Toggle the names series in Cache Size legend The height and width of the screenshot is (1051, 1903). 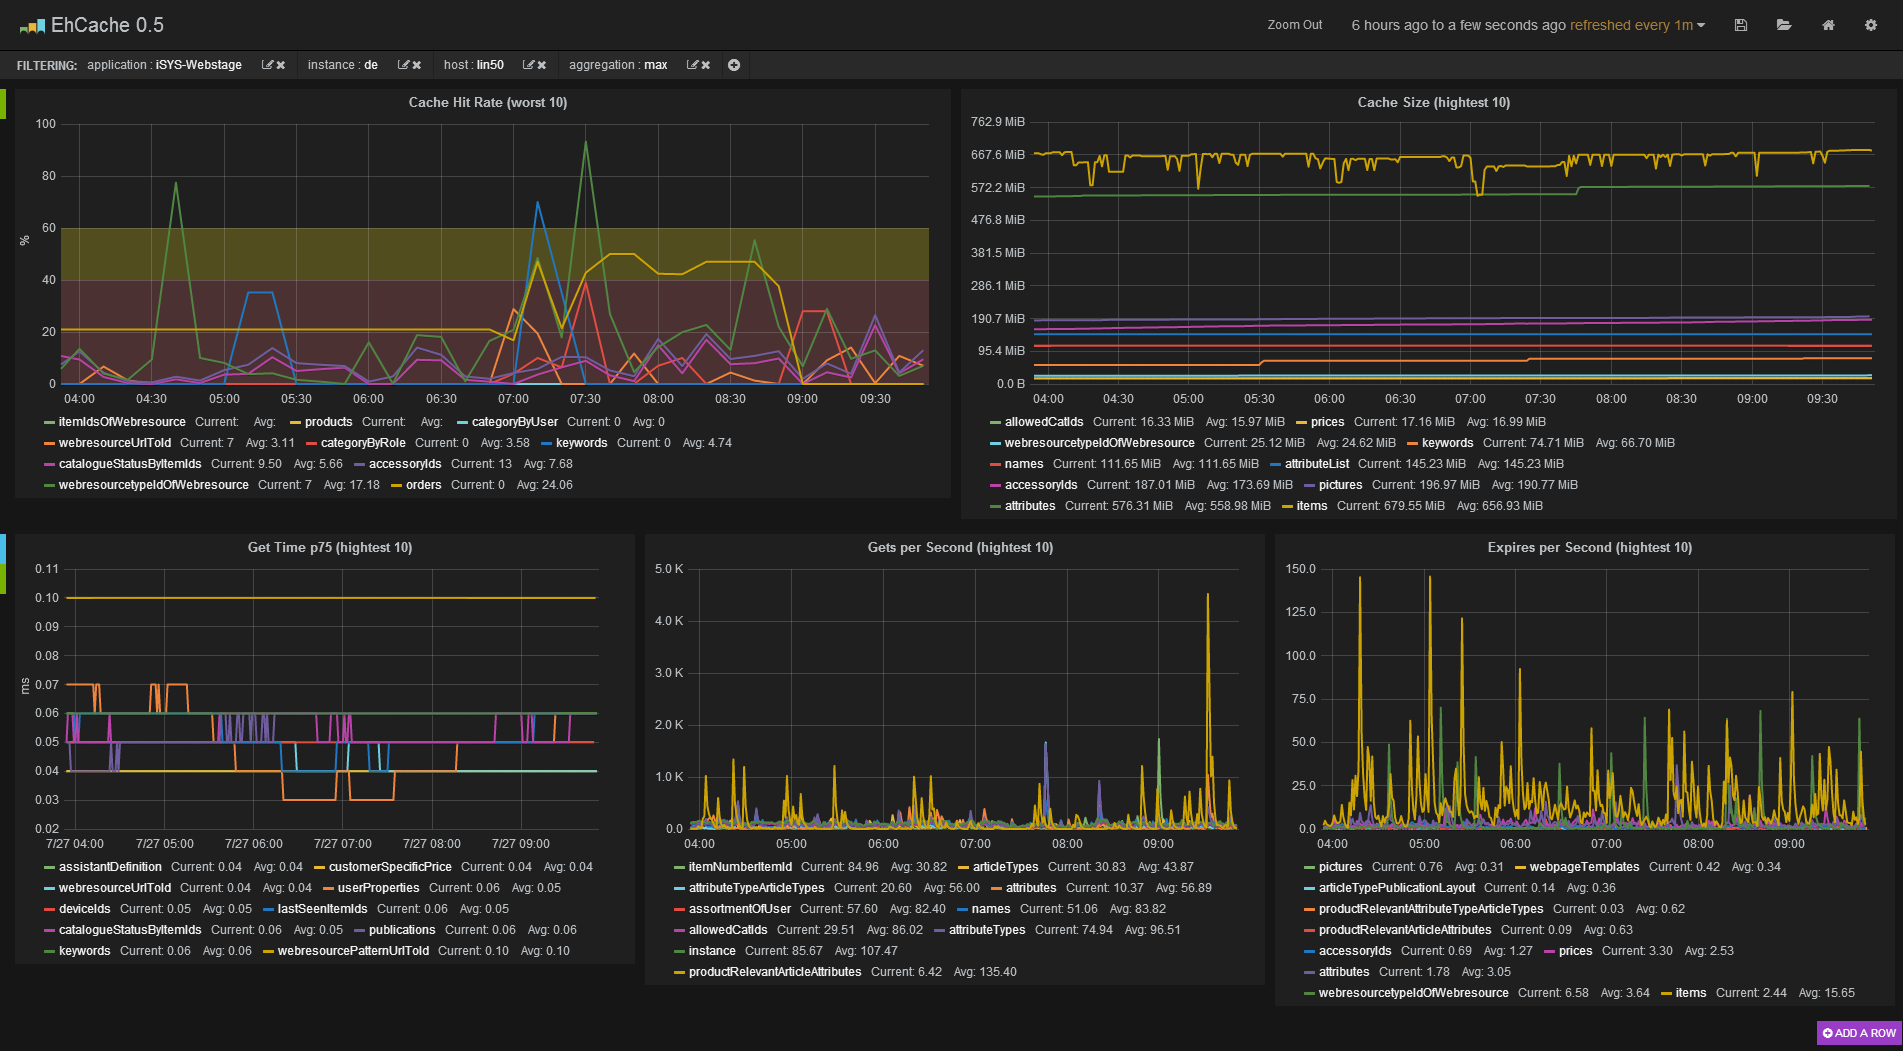(x=1024, y=464)
